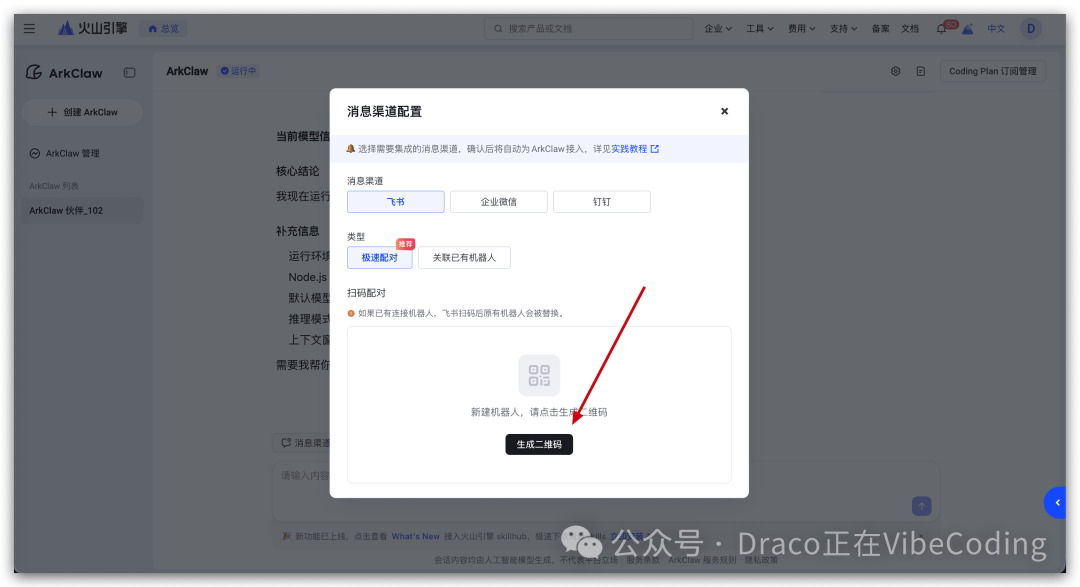The height and width of the screenshot is (587, 1080).
Task: Click the 生成二维码 button
Action: point(539,443)
